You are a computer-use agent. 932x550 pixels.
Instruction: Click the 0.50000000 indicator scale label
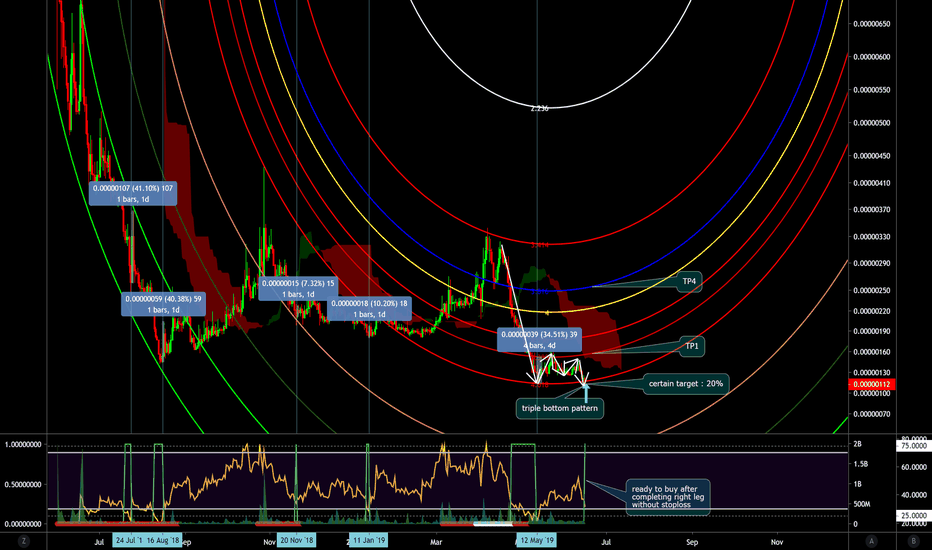coord(23,485)
